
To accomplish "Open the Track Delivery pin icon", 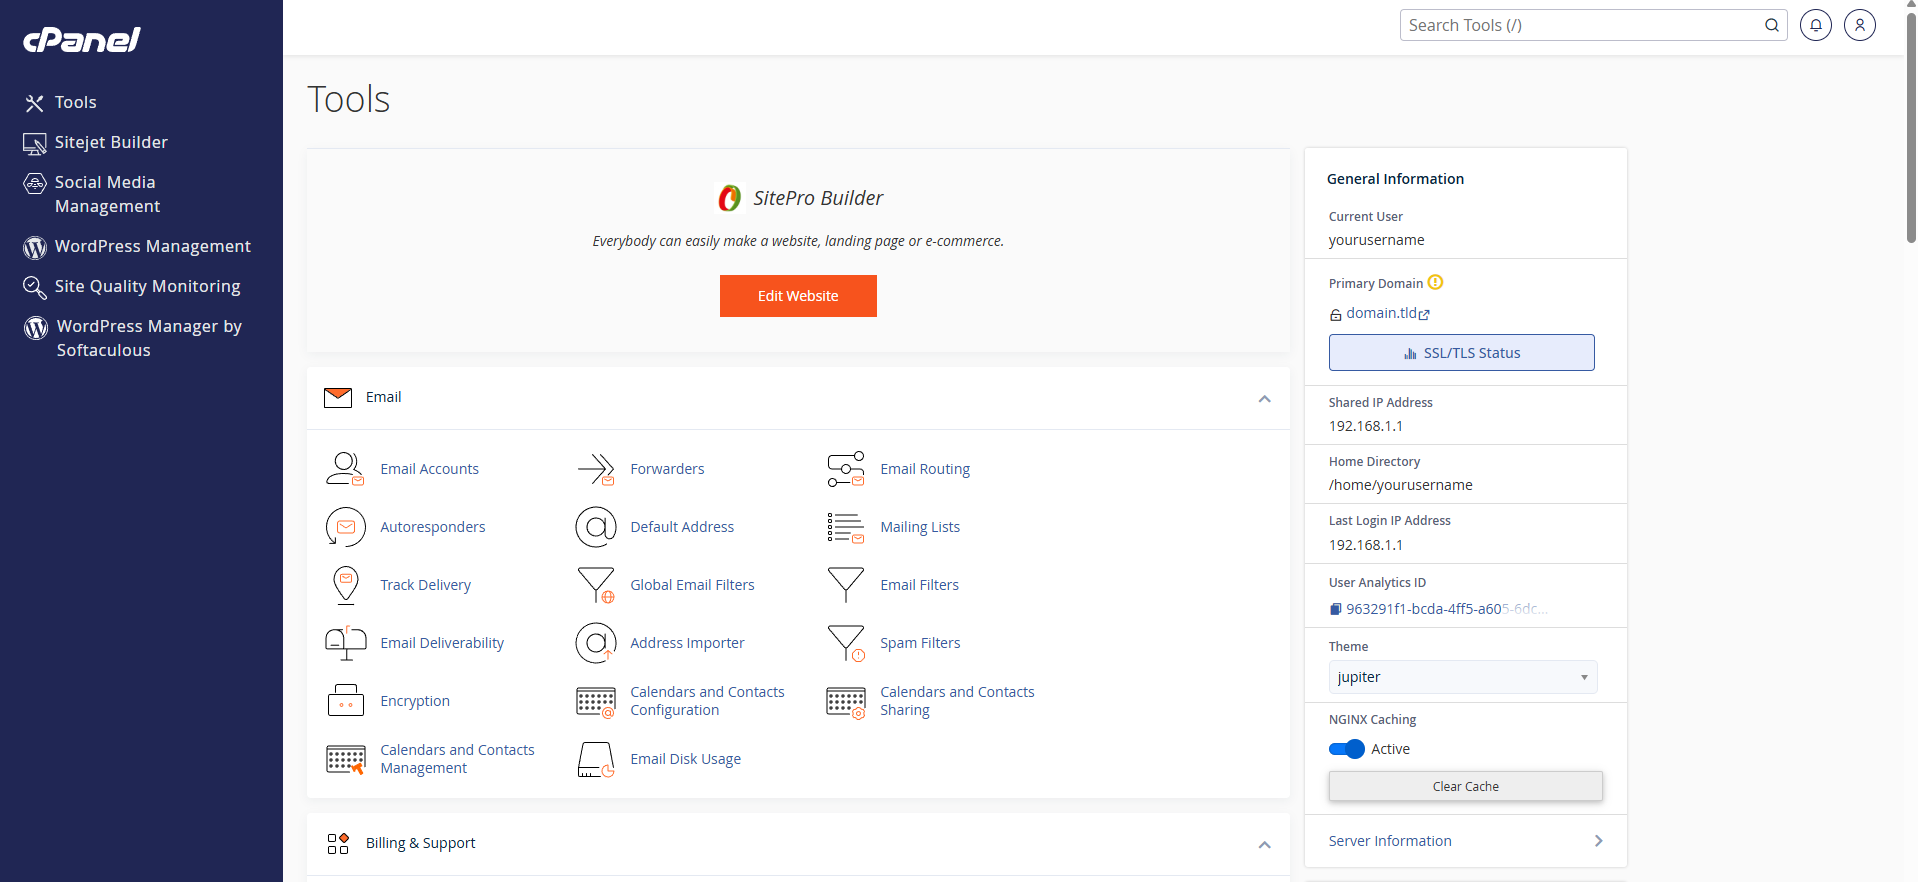I will coord(345,585).
